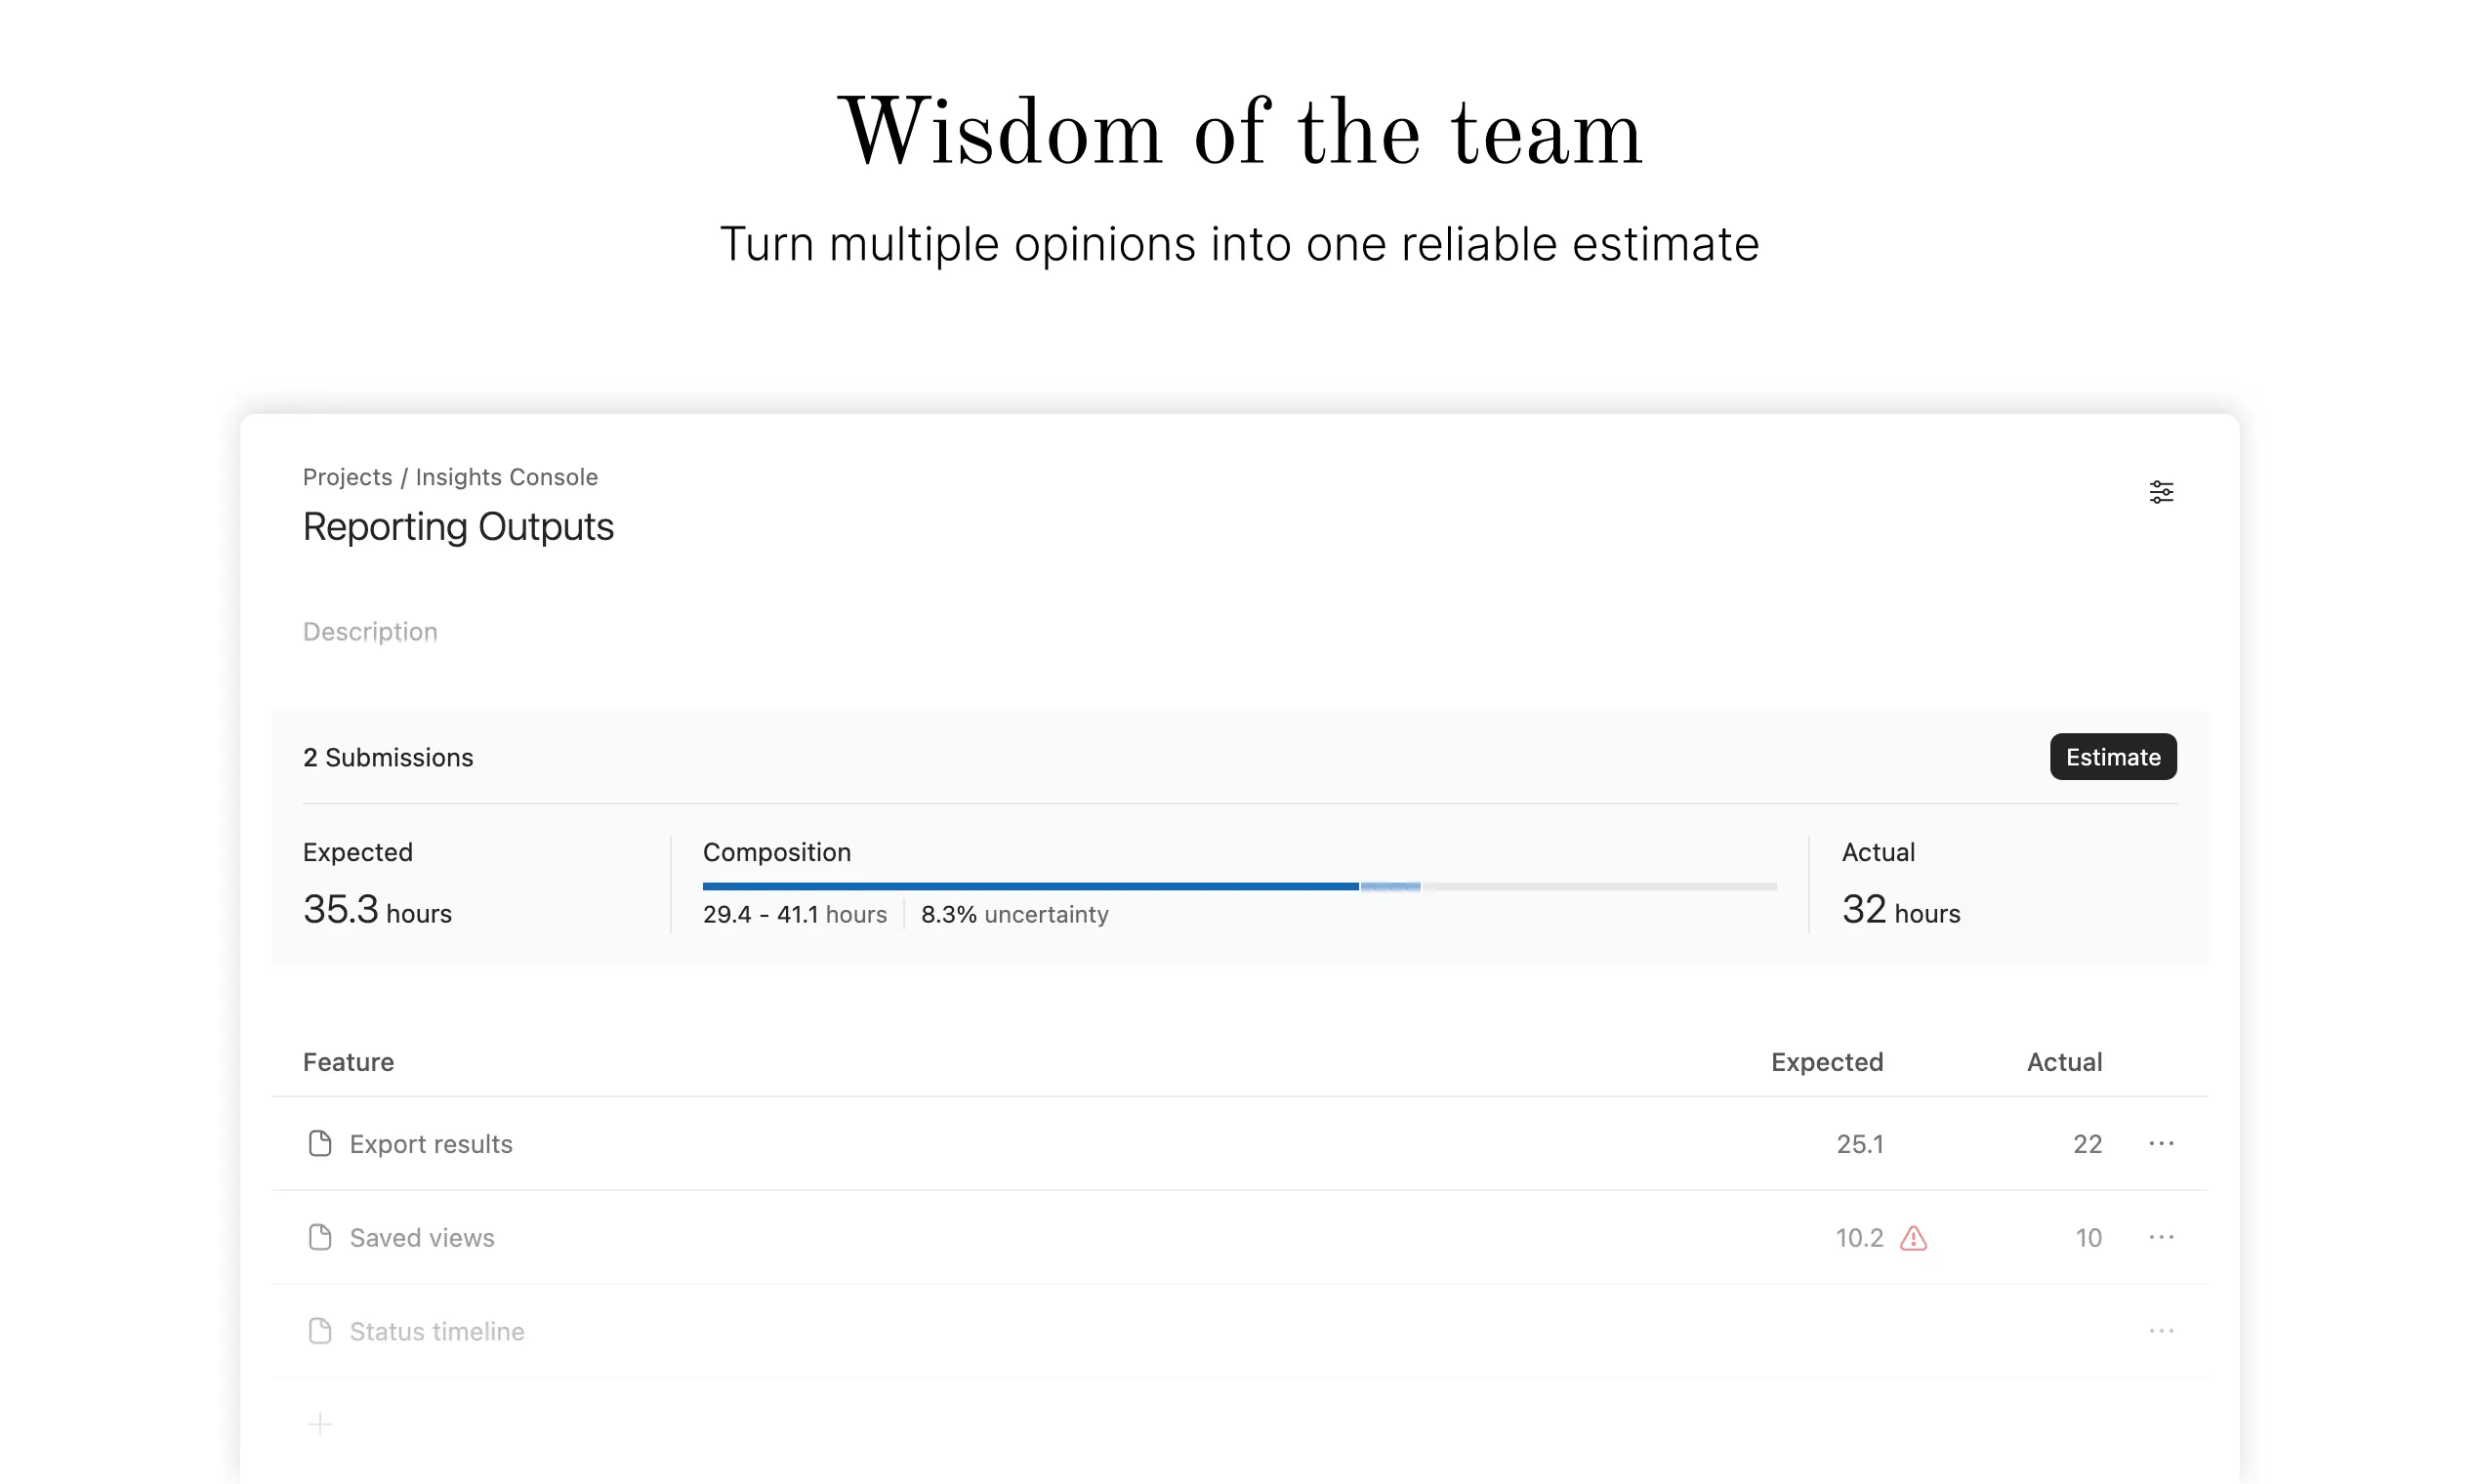Click the Saved views document icon
The height and width of the screenshot is (1484, 2480).
click(320, 1237)
